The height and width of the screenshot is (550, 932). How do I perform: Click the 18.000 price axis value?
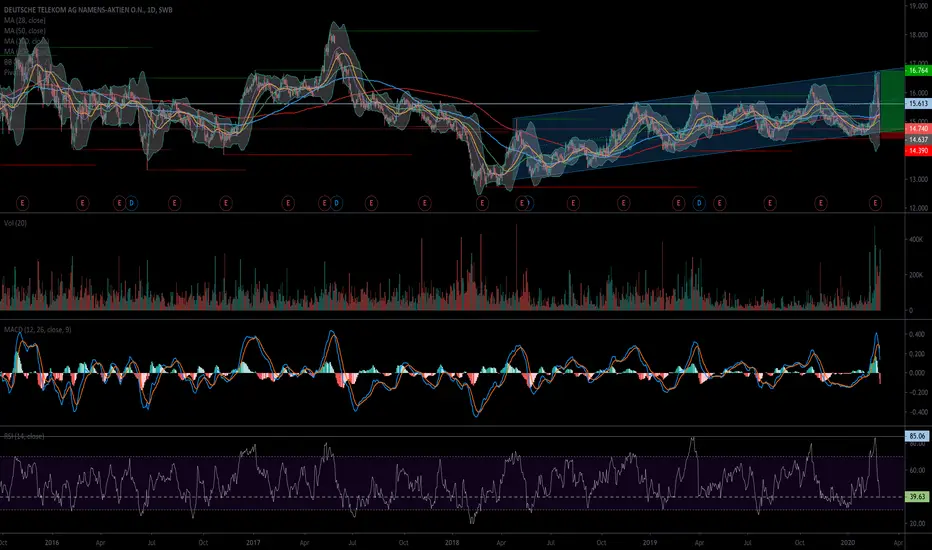tap(918, 35)
